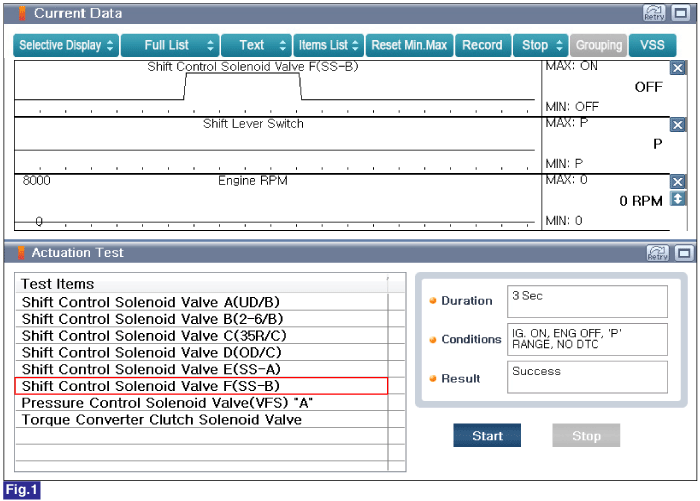Maximize the Actuation Test panel

point(684,253)
